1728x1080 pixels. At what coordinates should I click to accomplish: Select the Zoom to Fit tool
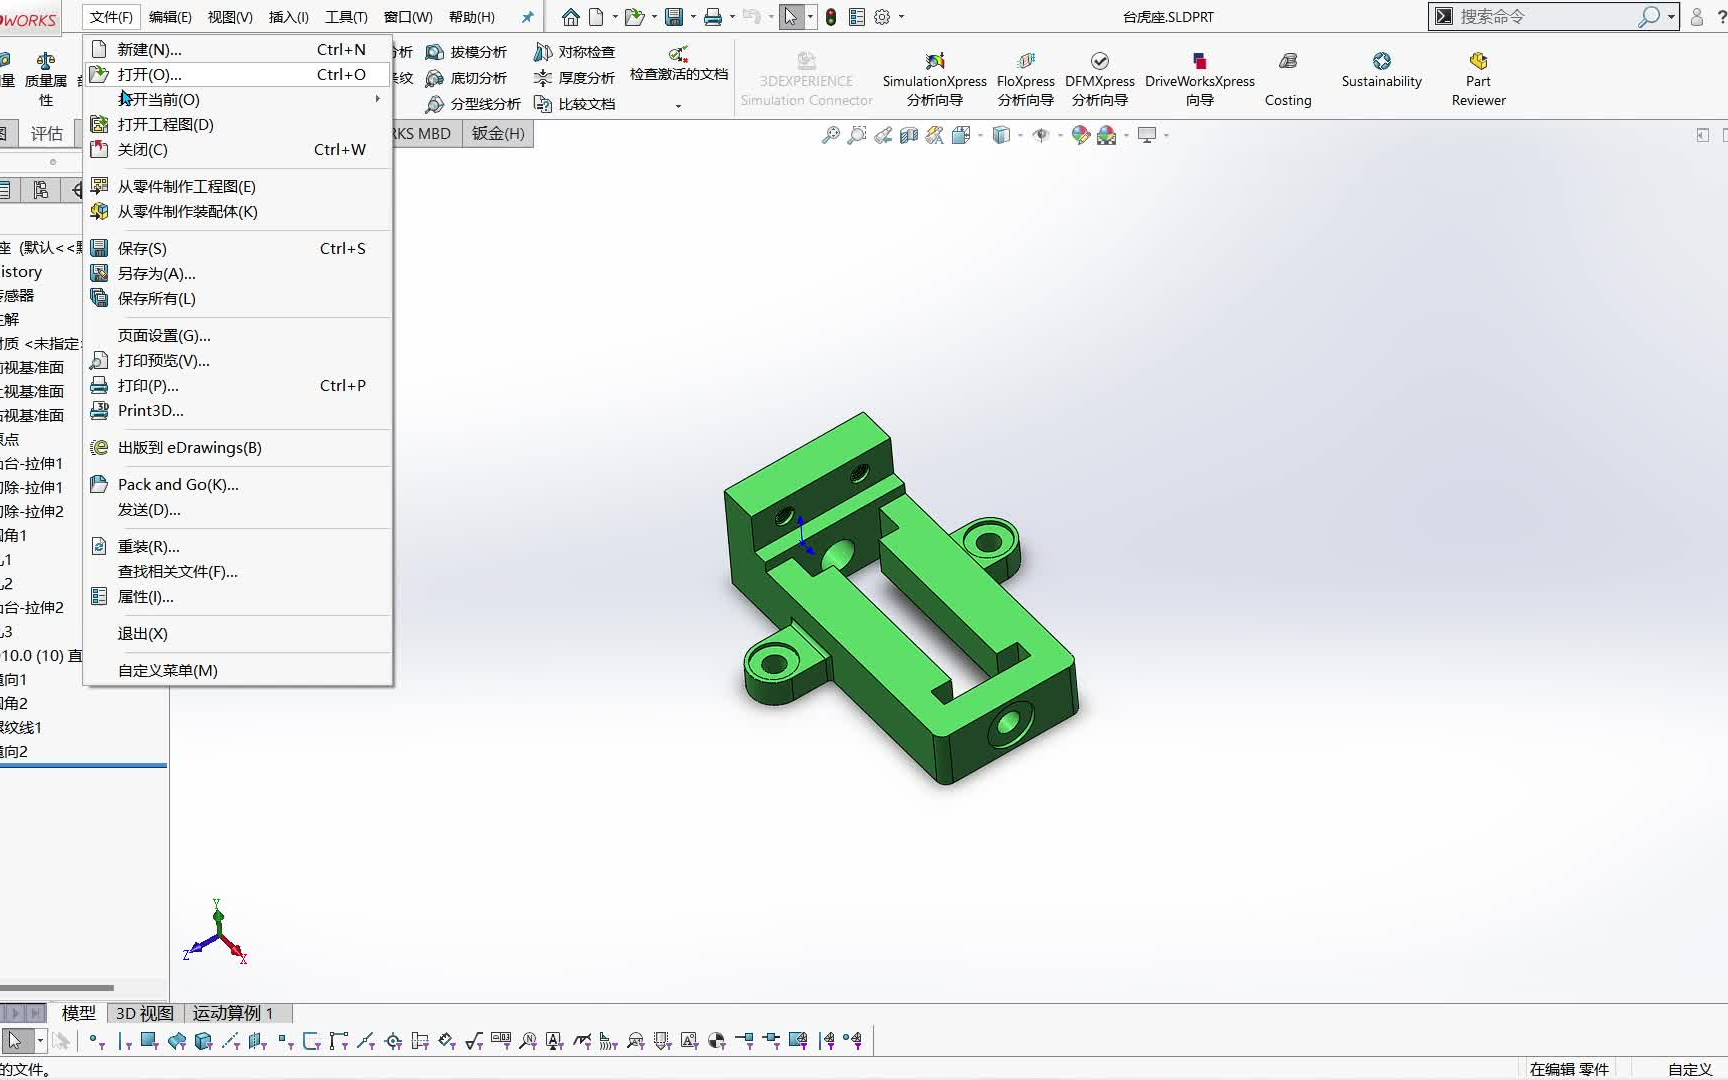830,135
